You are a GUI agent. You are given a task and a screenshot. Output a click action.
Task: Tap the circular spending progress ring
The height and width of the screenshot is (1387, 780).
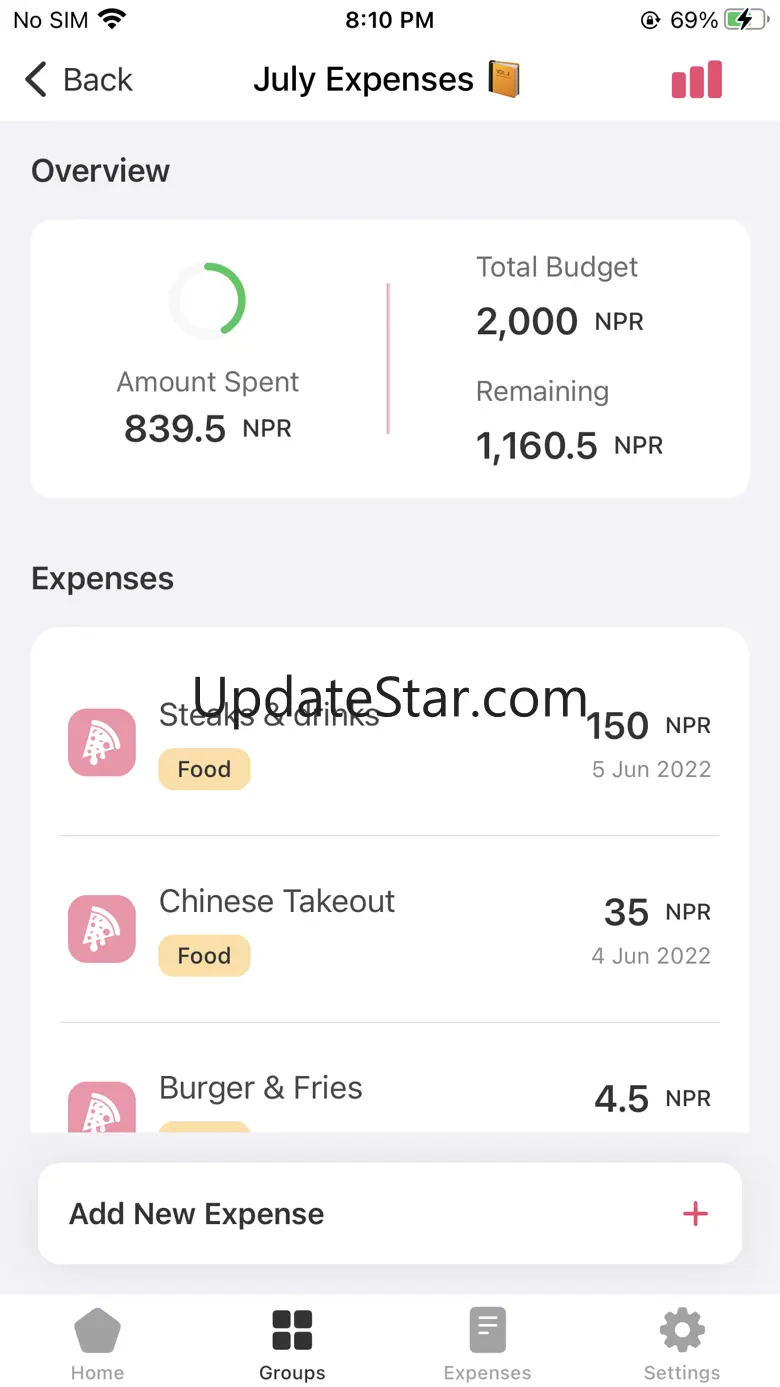pyautogui.click(x=207, y=300)
